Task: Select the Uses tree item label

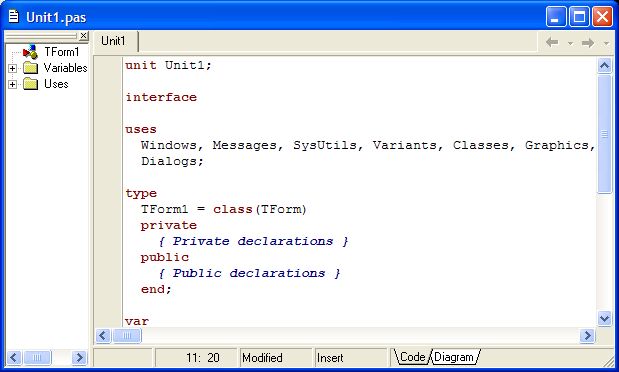Action: pos(56,84)
